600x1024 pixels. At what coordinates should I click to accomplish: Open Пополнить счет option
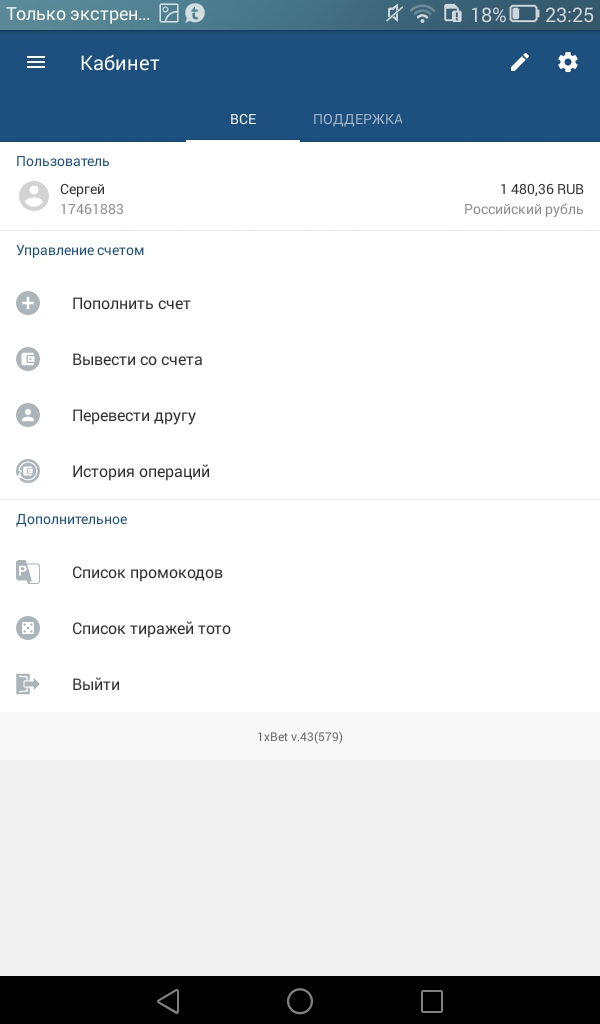click(x=300, y=303)
